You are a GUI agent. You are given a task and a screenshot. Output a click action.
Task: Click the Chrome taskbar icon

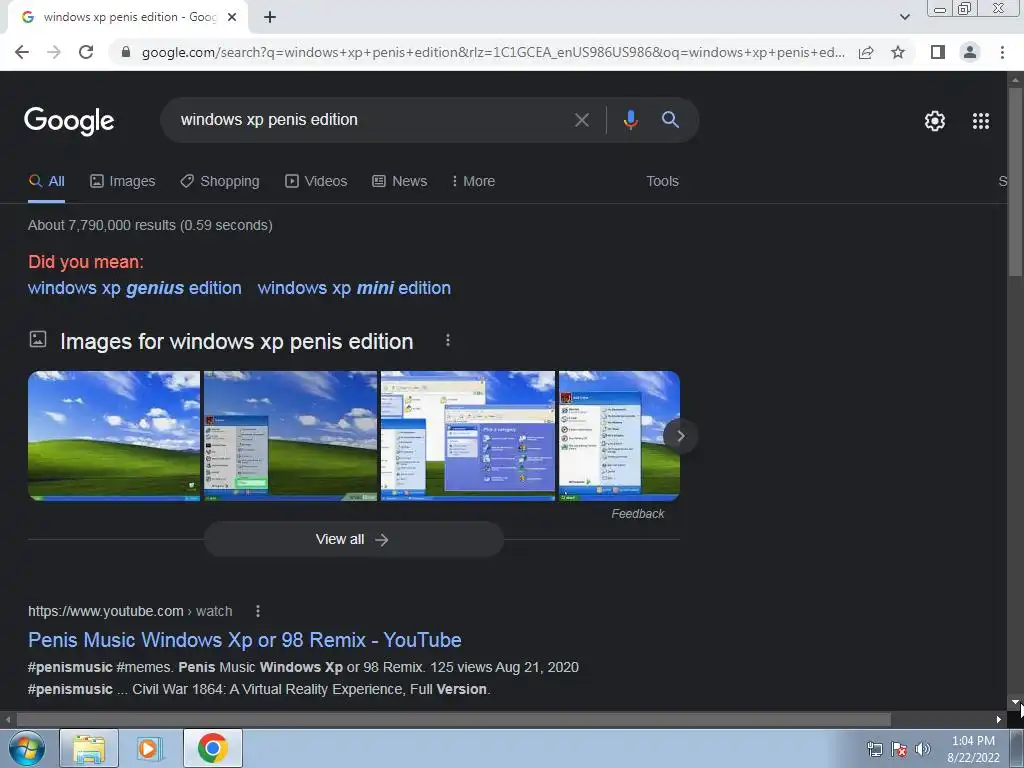(213, 748)
